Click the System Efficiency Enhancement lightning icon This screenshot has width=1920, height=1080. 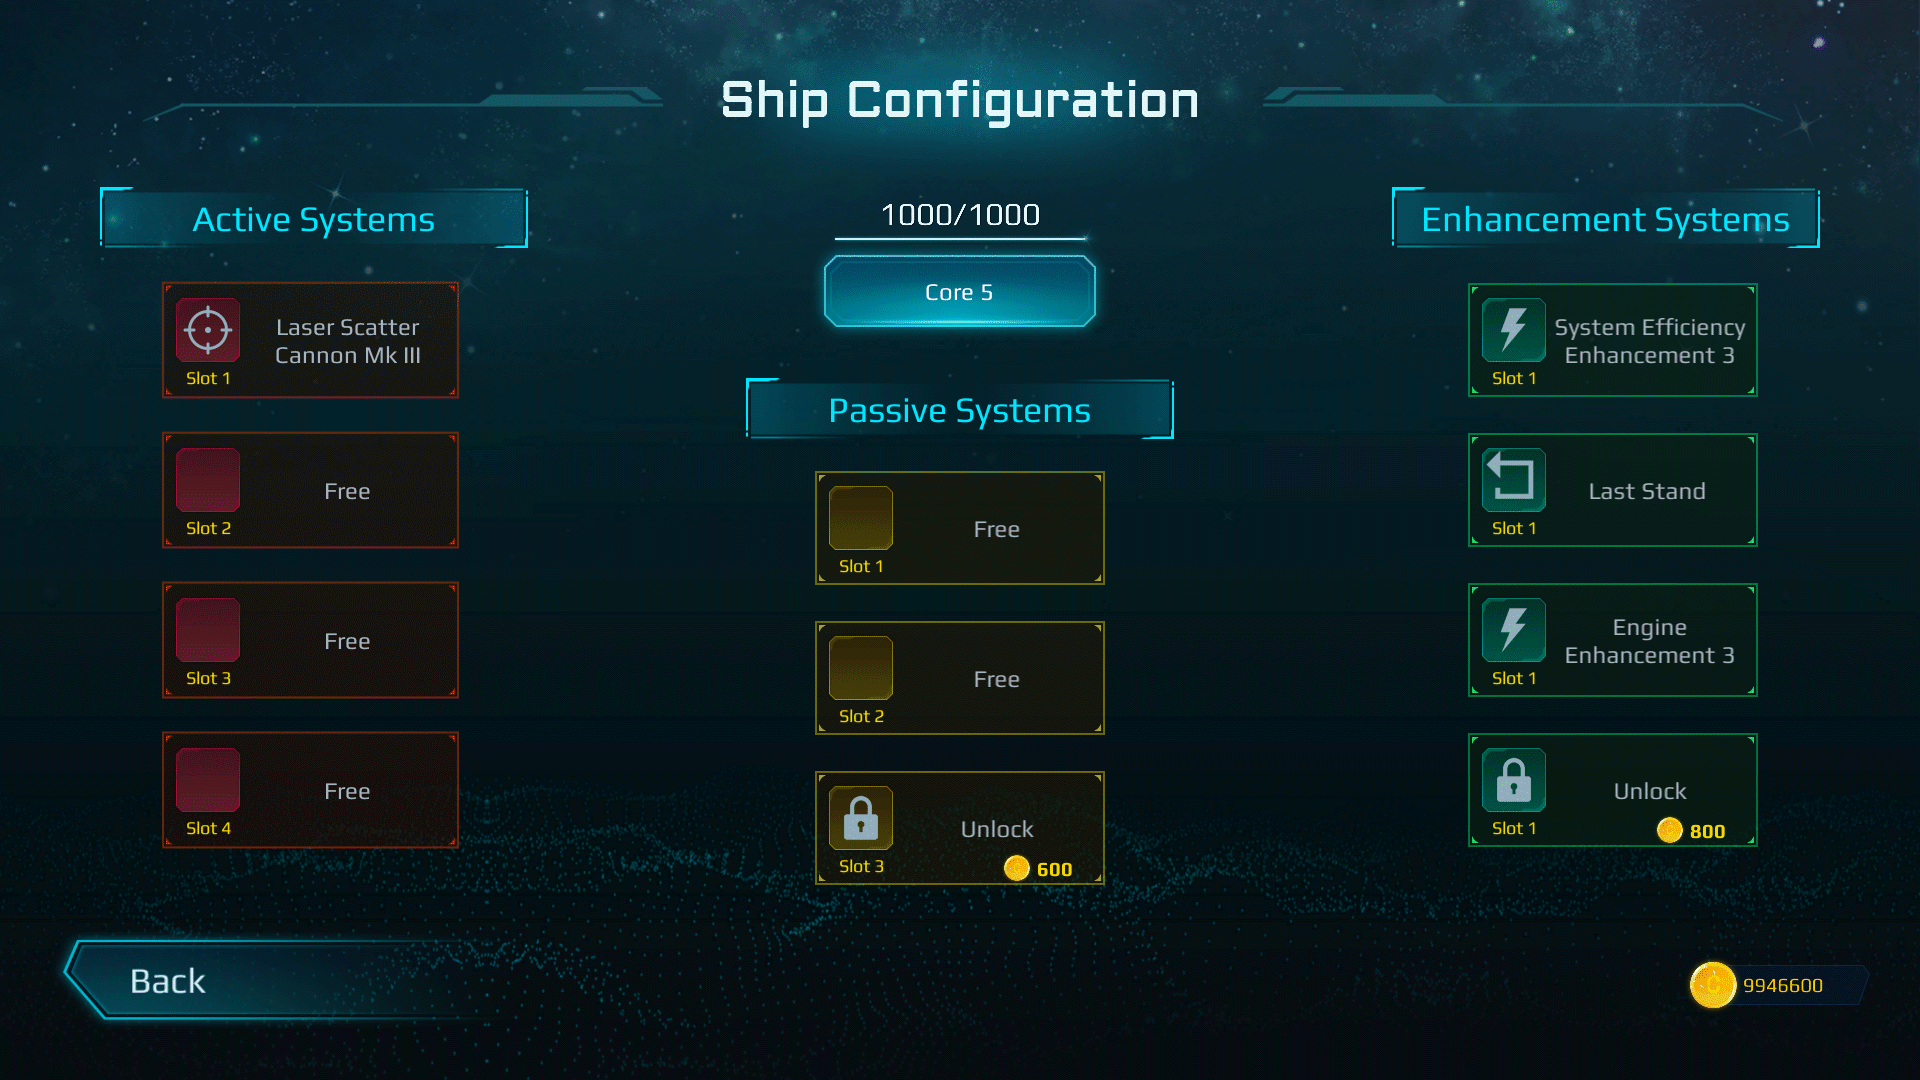(1513, 329)
